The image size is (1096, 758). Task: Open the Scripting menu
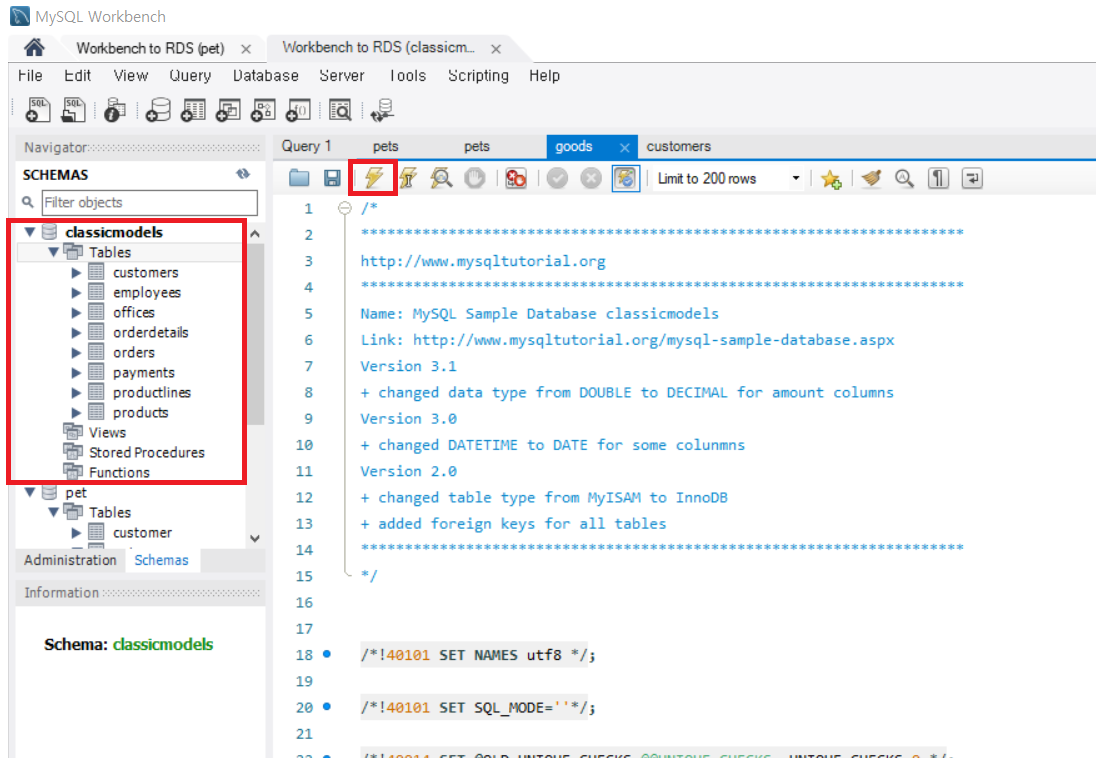coord(478,76)
